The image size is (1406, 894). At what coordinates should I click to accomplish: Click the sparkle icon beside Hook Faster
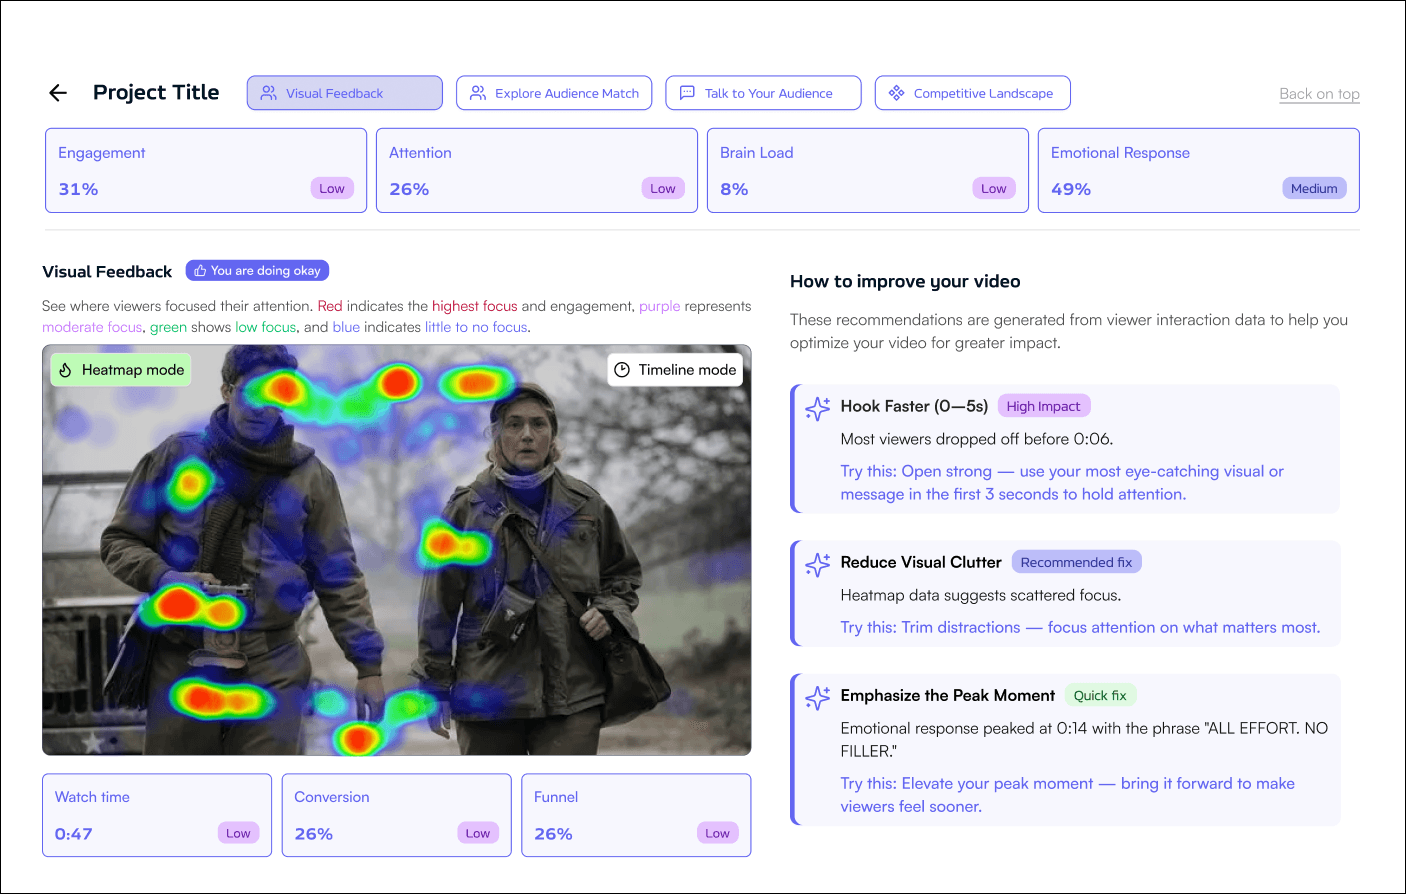(818, 408)
